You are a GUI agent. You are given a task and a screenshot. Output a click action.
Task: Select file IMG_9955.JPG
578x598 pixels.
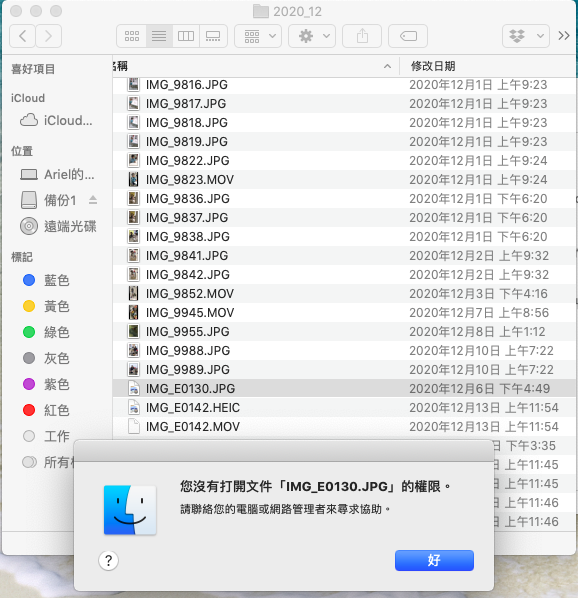344,332
